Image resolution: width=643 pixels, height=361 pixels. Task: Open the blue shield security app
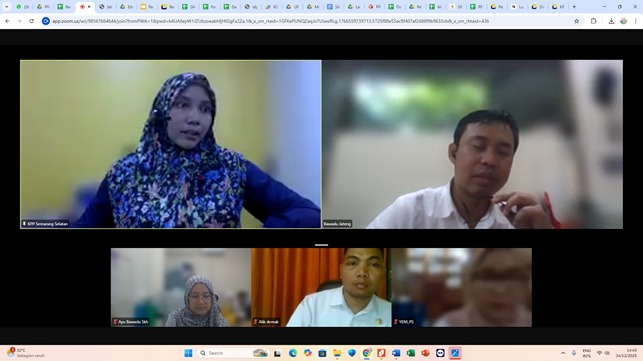click(351, 353)
